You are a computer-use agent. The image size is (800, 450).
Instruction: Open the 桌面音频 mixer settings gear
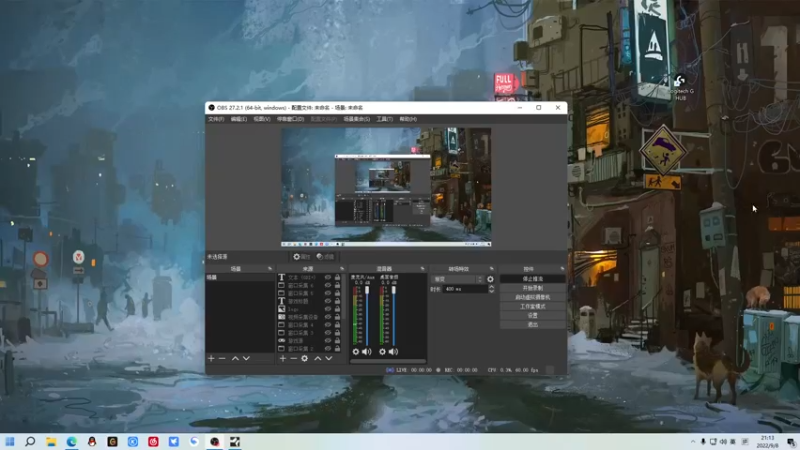pos(382,352)
